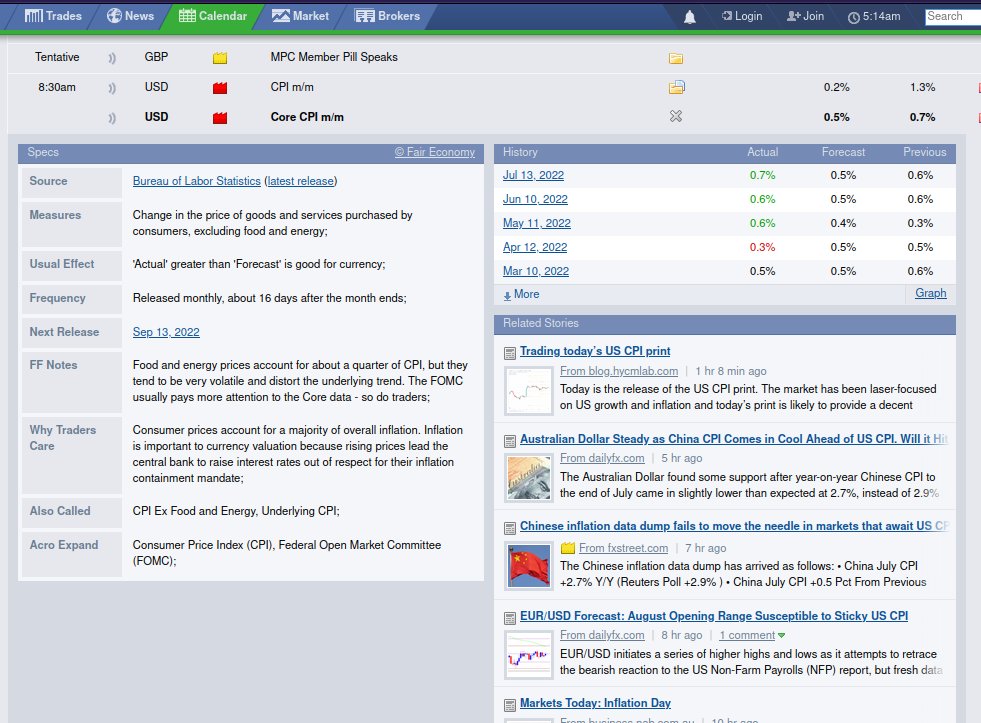Click red impact icon for Core CPI m/m
This screenshot has width=981, height=723.
pos(220,118)
